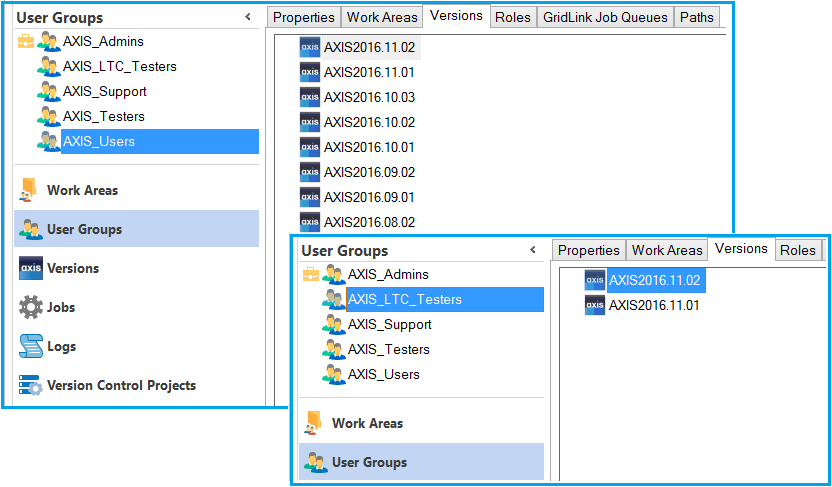Viewport: 832px width, 487px height.
Task: Open the Roles tab in back window
Action: tap(513, 18)
